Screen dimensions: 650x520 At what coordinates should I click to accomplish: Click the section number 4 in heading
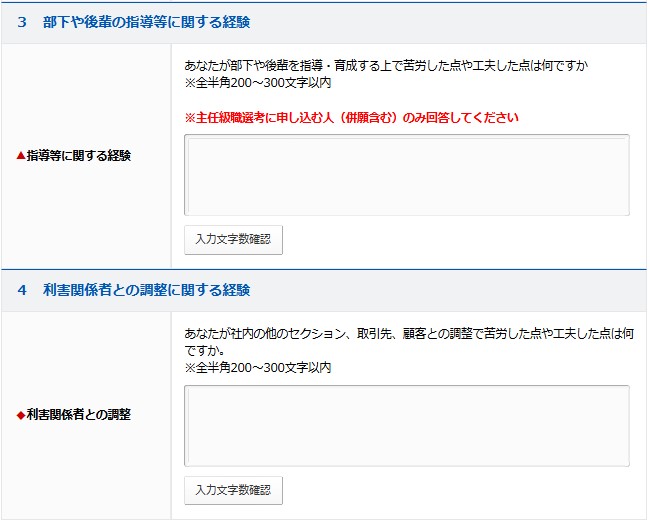coord(22,290)
